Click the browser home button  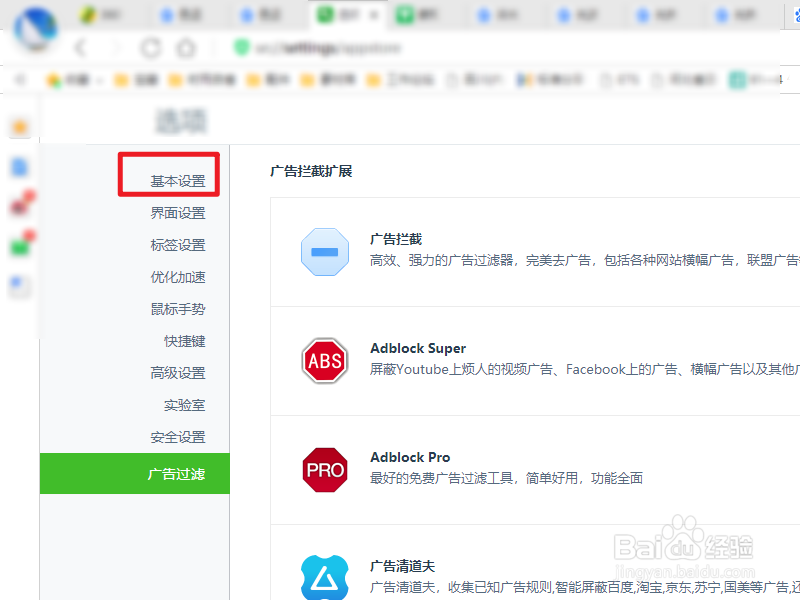click(186, 48)
